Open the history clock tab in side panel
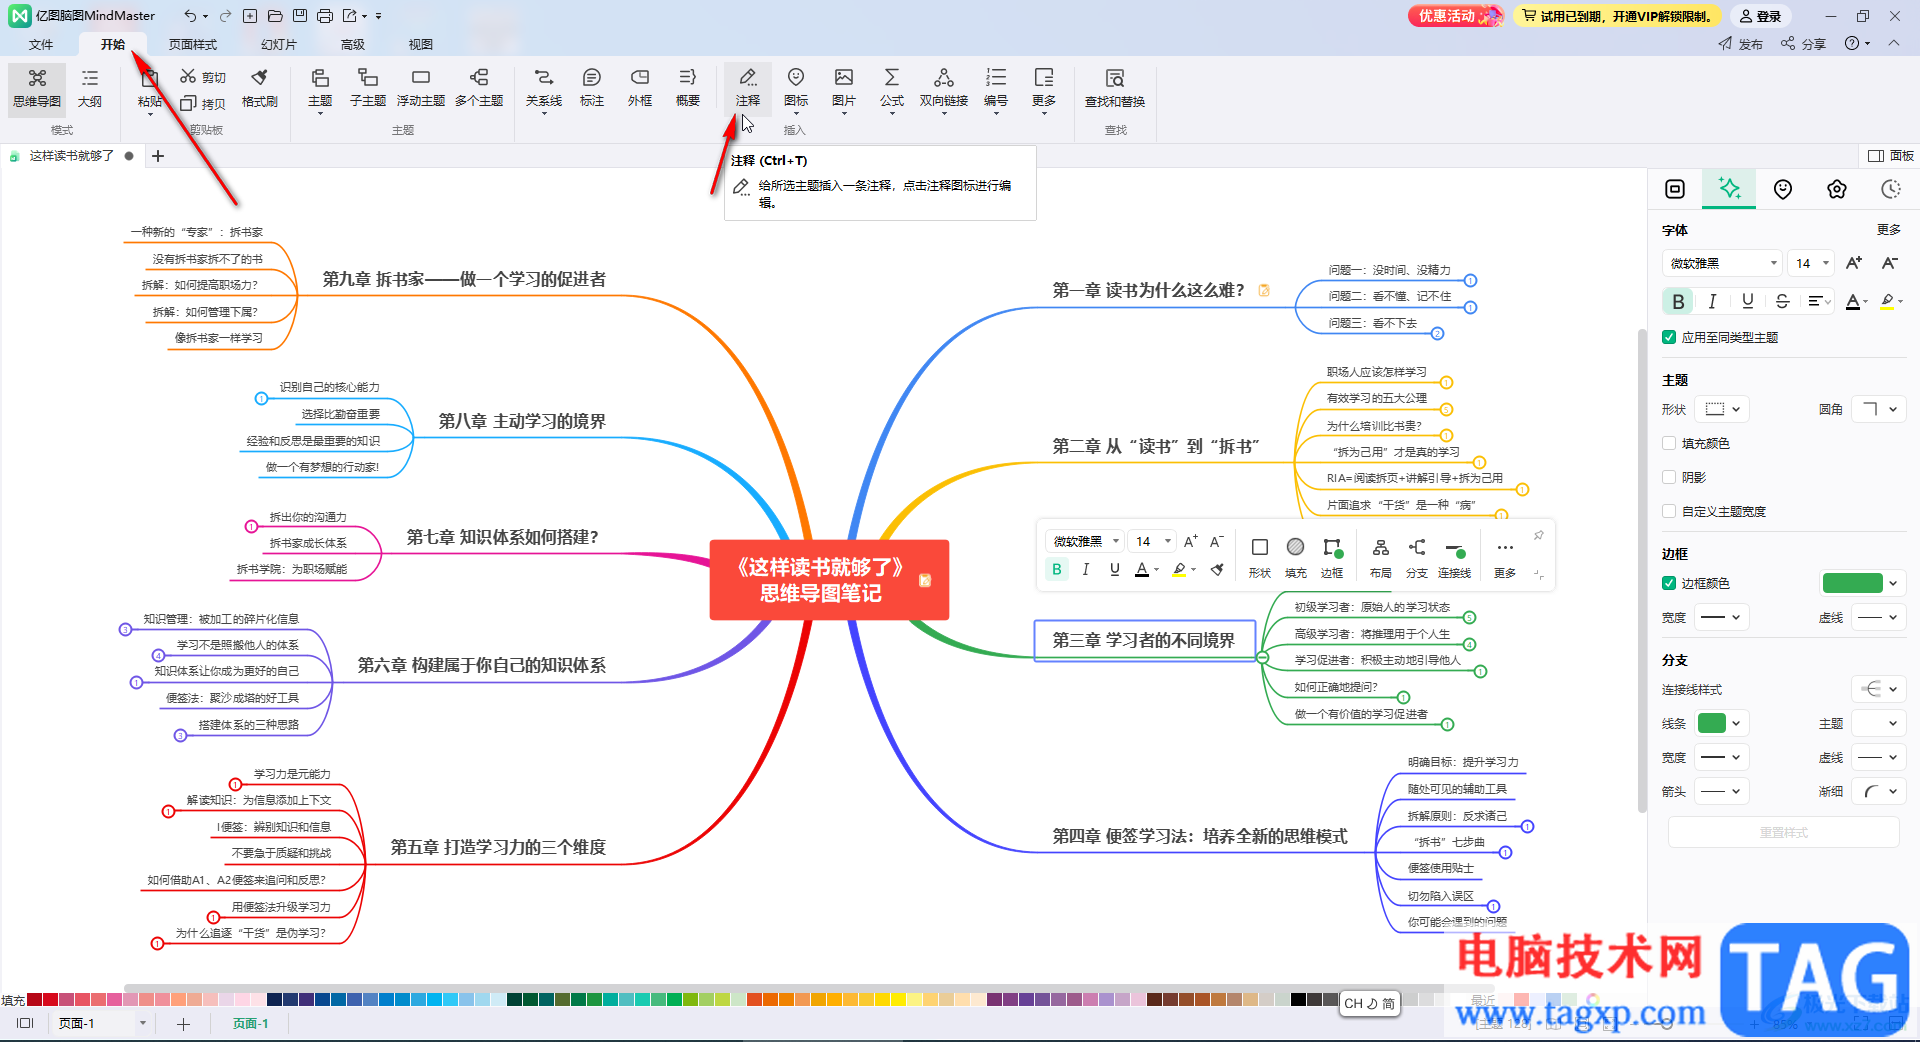This screenshot has width=1920, height=1042. pyautogui.click(x=1890, y=189)
